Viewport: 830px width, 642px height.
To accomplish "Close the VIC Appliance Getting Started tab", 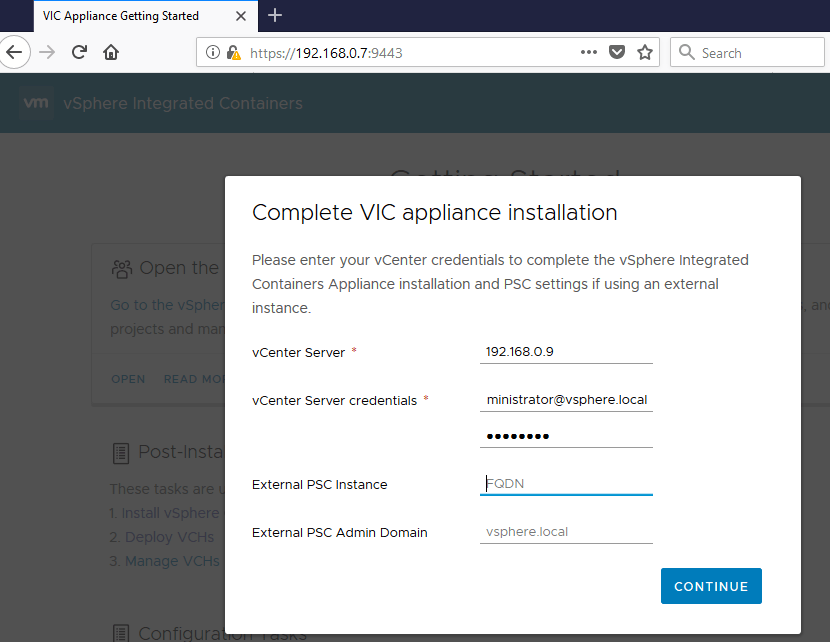I will (241, 16).
